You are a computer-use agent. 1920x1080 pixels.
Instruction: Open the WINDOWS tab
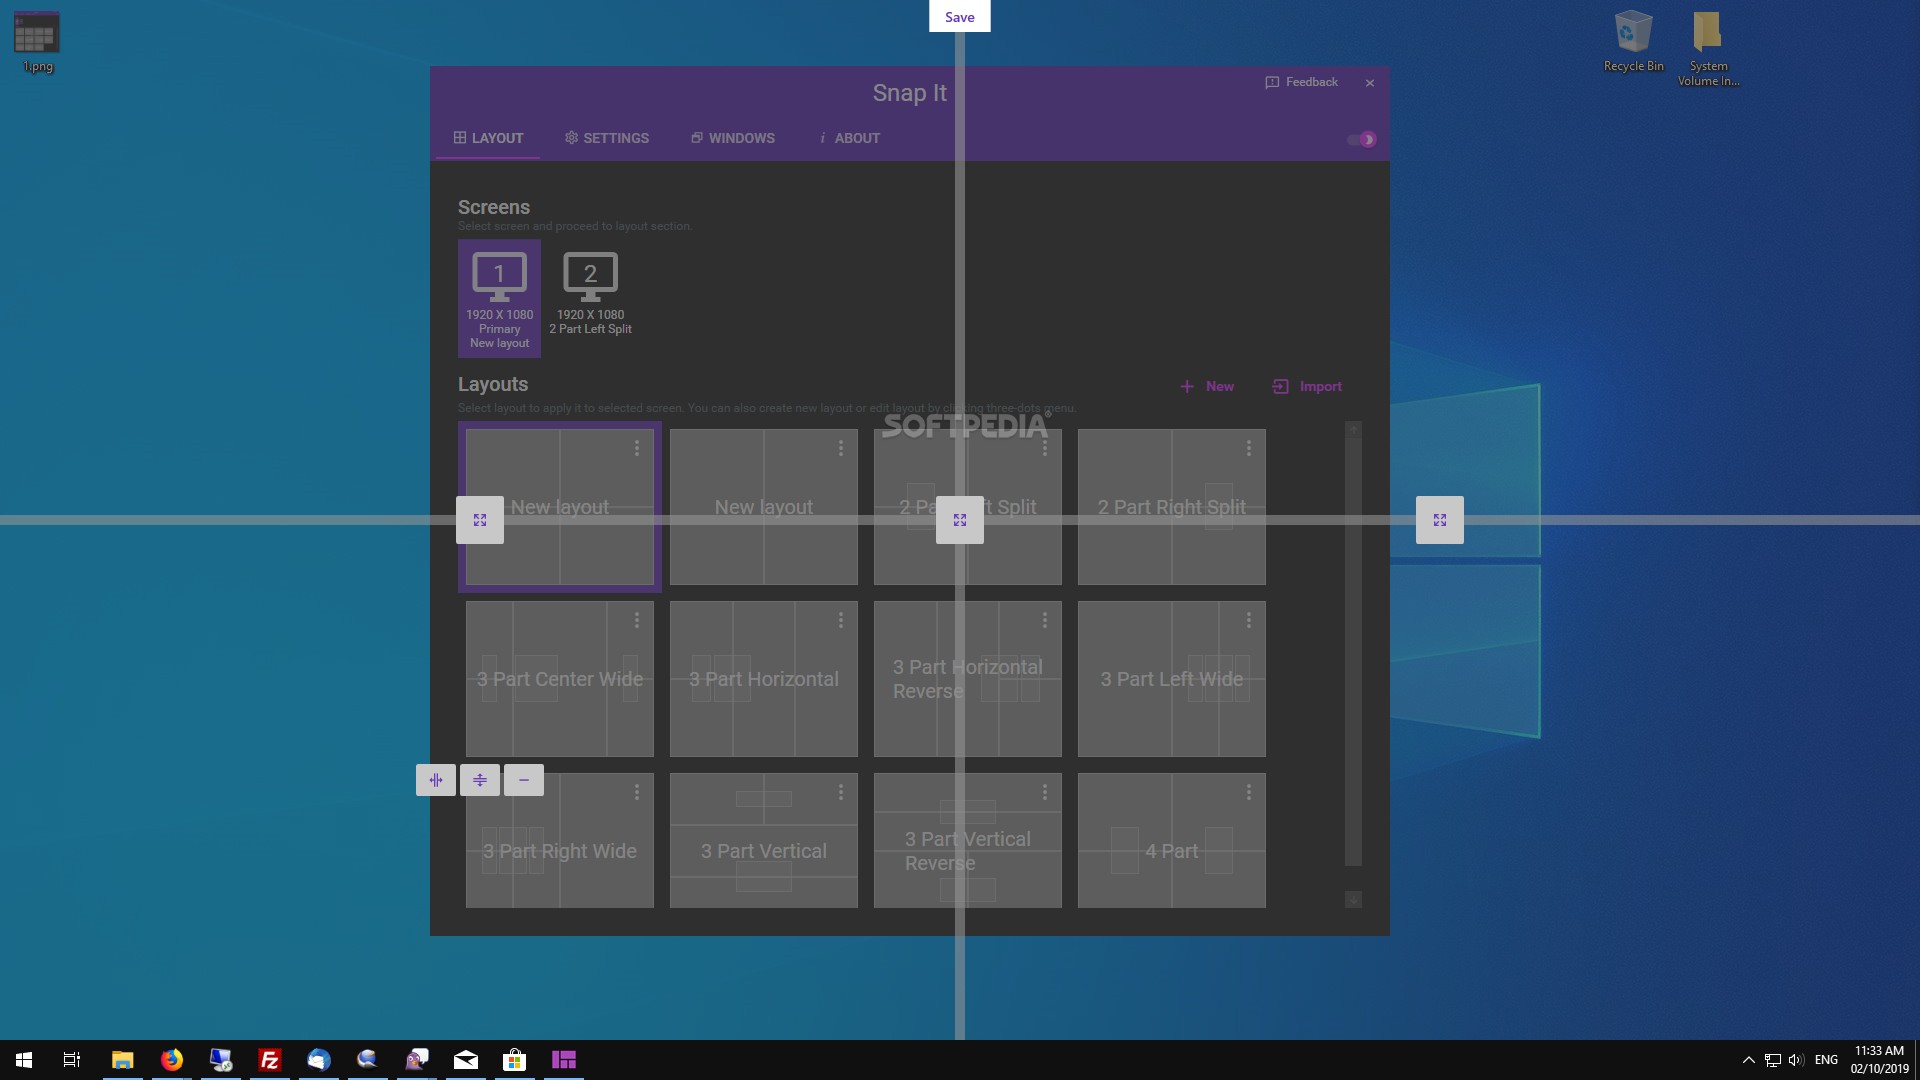tap(733, 138)
